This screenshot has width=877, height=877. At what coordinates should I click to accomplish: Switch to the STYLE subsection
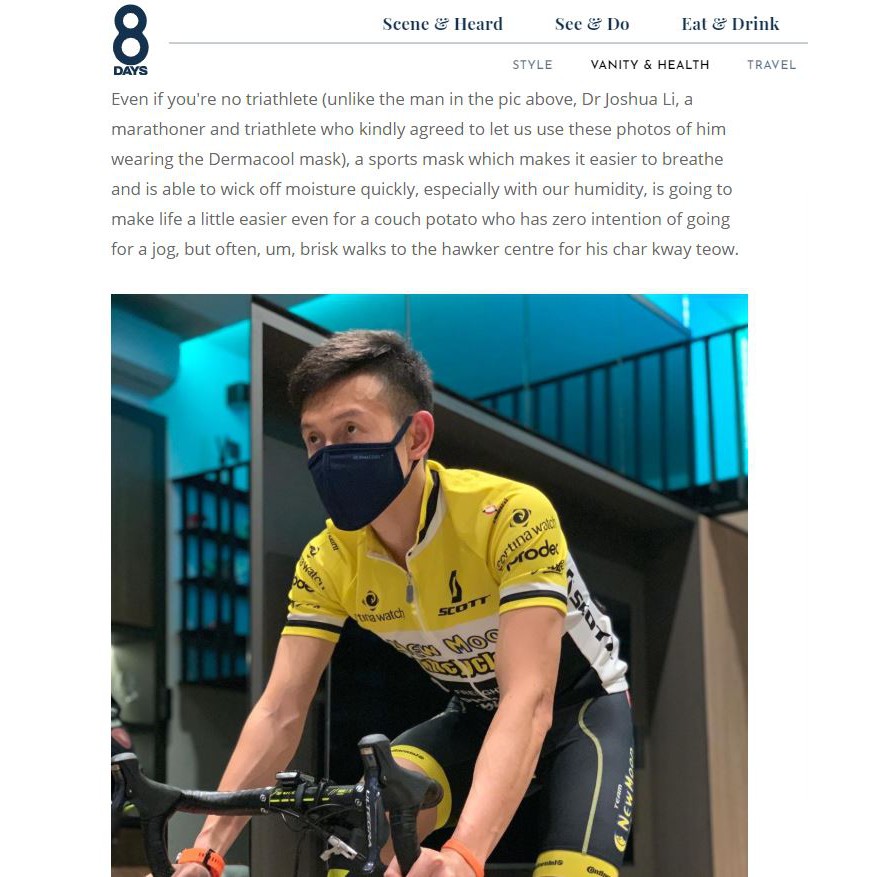click(532, 65)
